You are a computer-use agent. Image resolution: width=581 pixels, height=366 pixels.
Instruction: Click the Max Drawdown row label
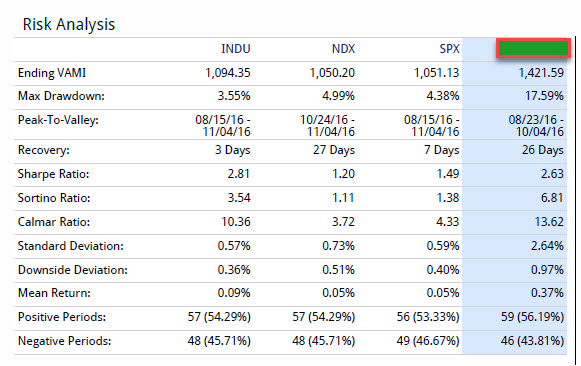(61, 96)
